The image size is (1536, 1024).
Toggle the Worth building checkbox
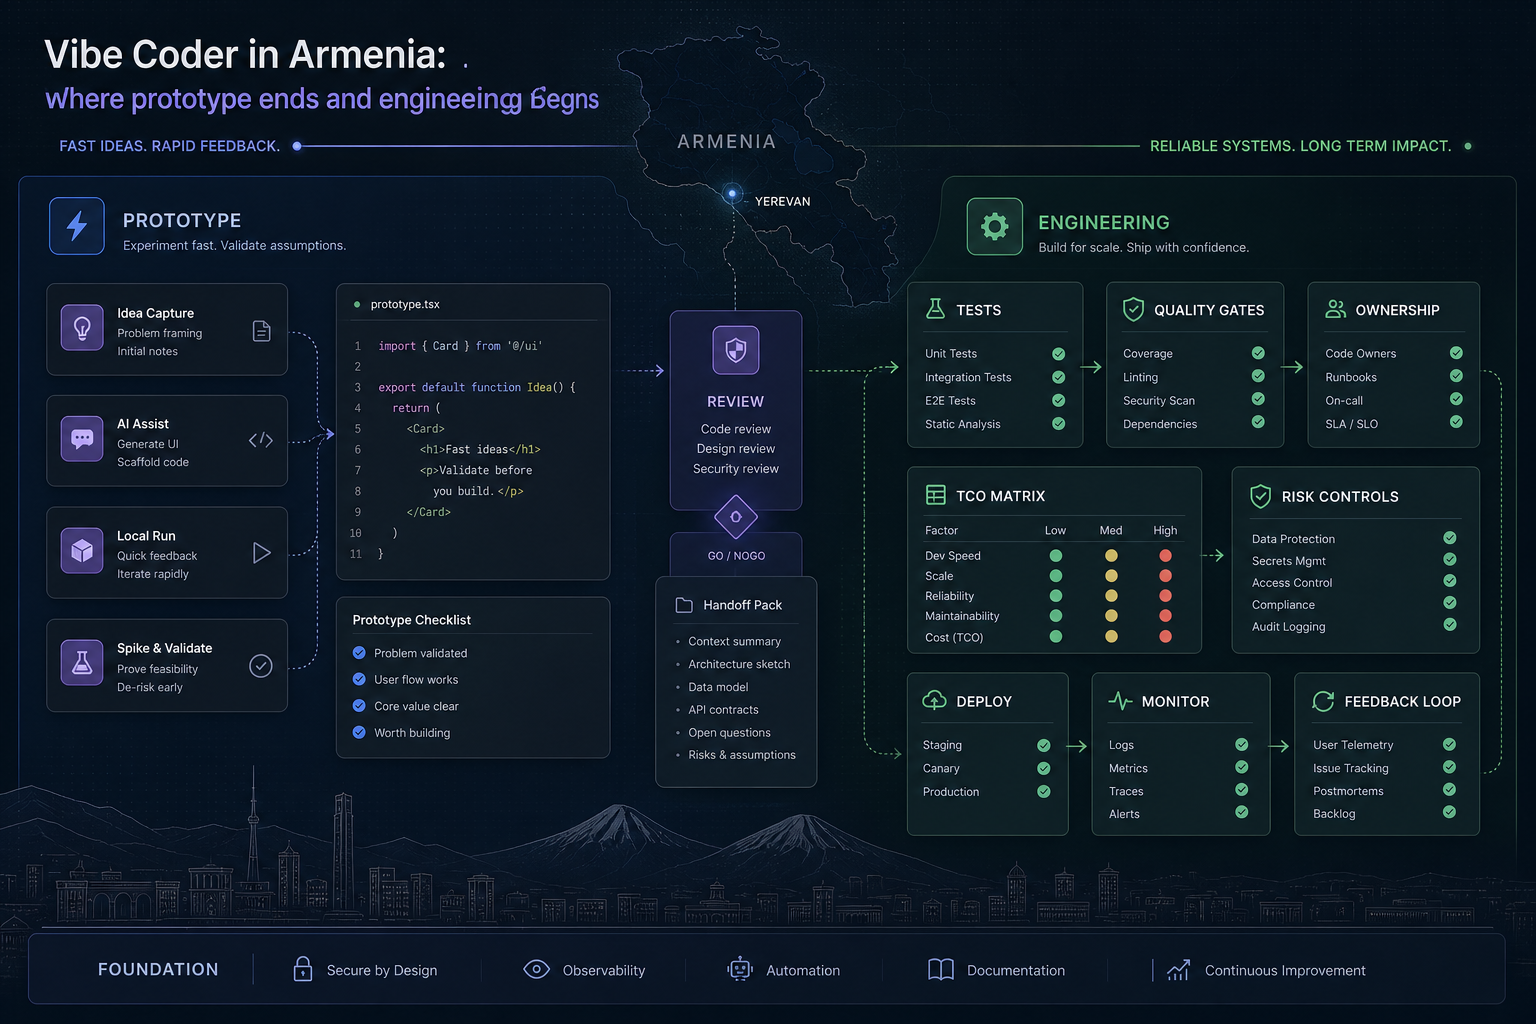click(x=359, y=732)
